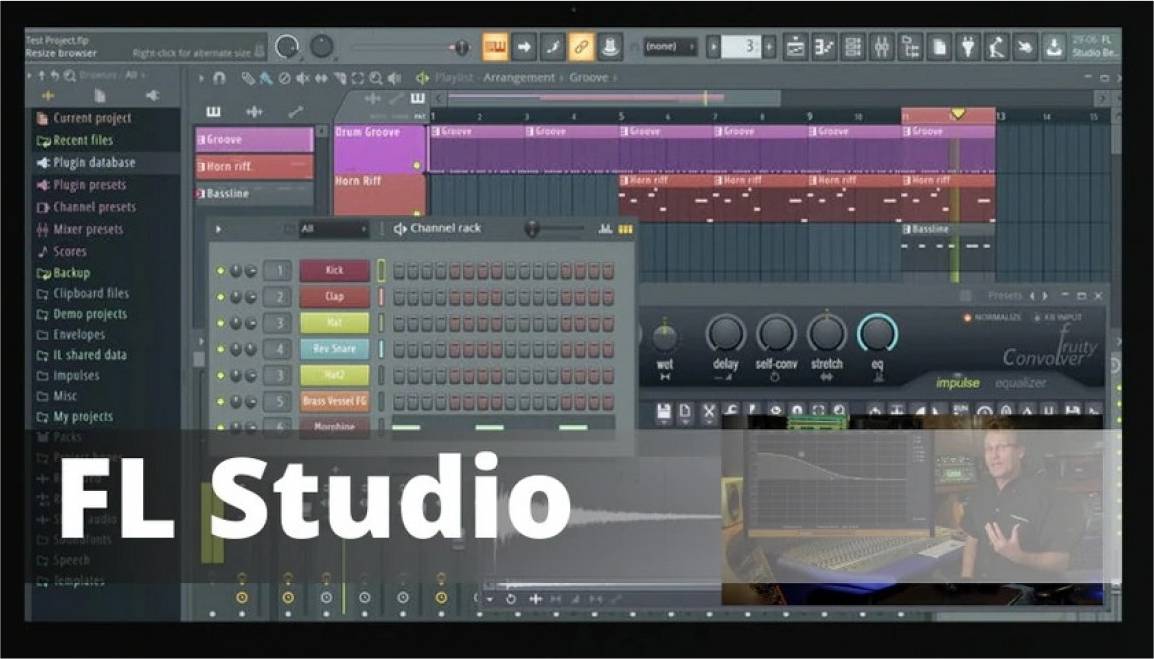The height and width of the screenshot is (659, 1154).
Task: Select the playback speaker tool in playlist
Action: tap(394, 77)
